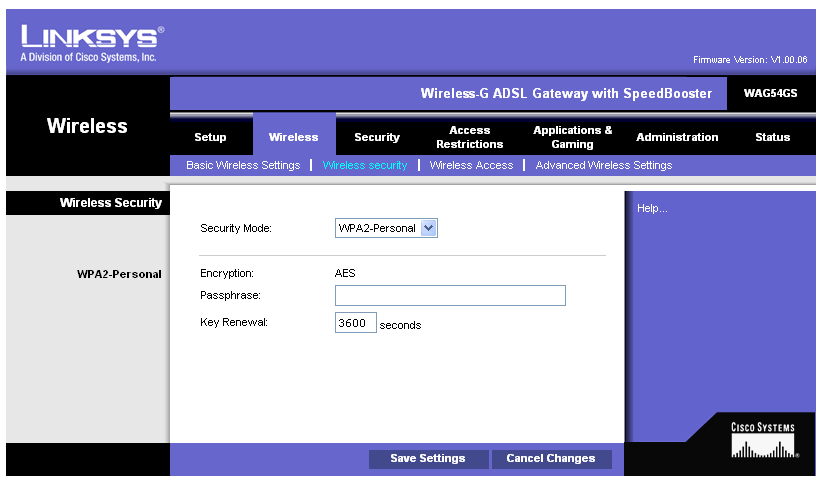The width and height of the screenshot is (822, 481).
Task: Open Access Restrictions tab
Action: tap(470, 137)
